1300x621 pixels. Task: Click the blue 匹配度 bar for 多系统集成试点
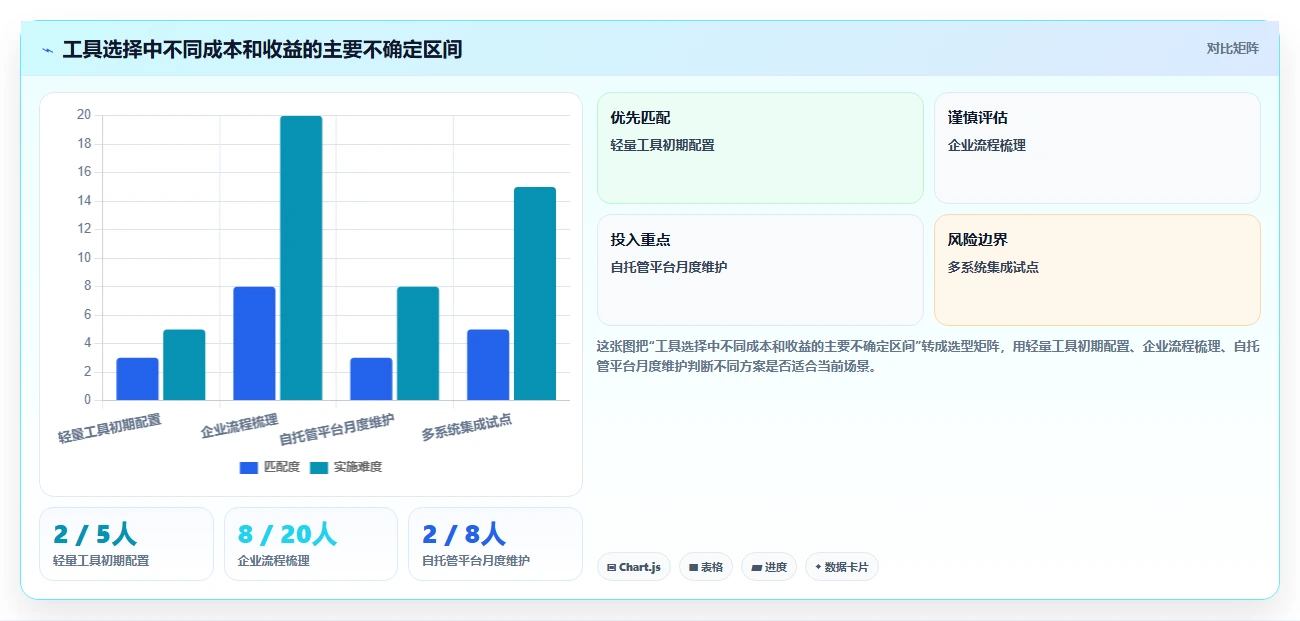pyautogui.click(x=488, y=365)
